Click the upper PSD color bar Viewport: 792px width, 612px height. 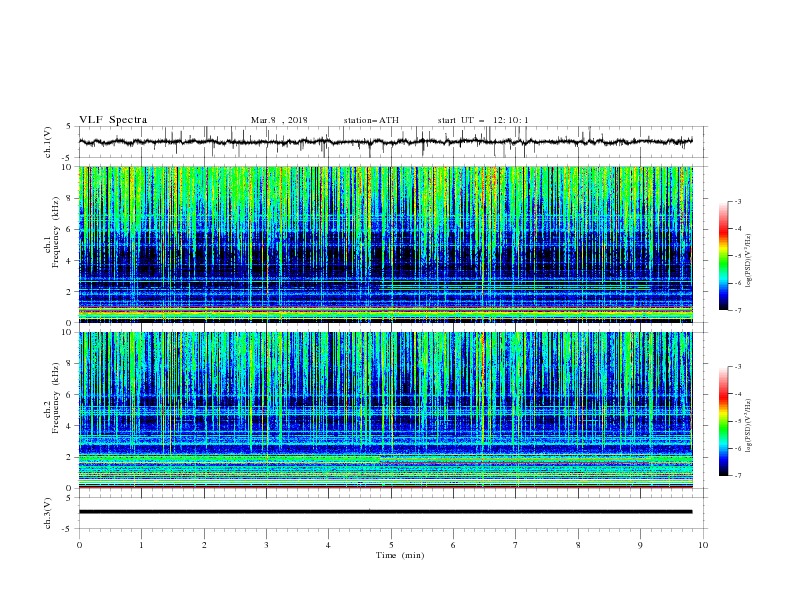click(x=723, y=256)
